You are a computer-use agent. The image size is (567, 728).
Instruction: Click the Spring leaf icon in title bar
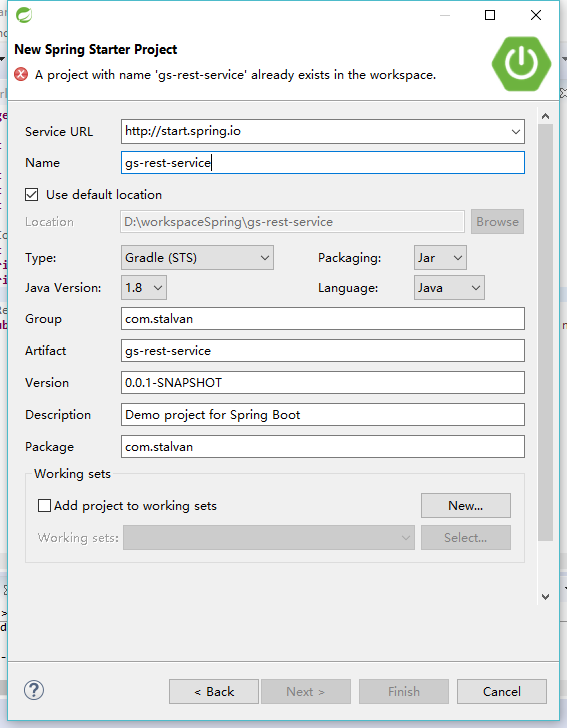click(24, 15)
